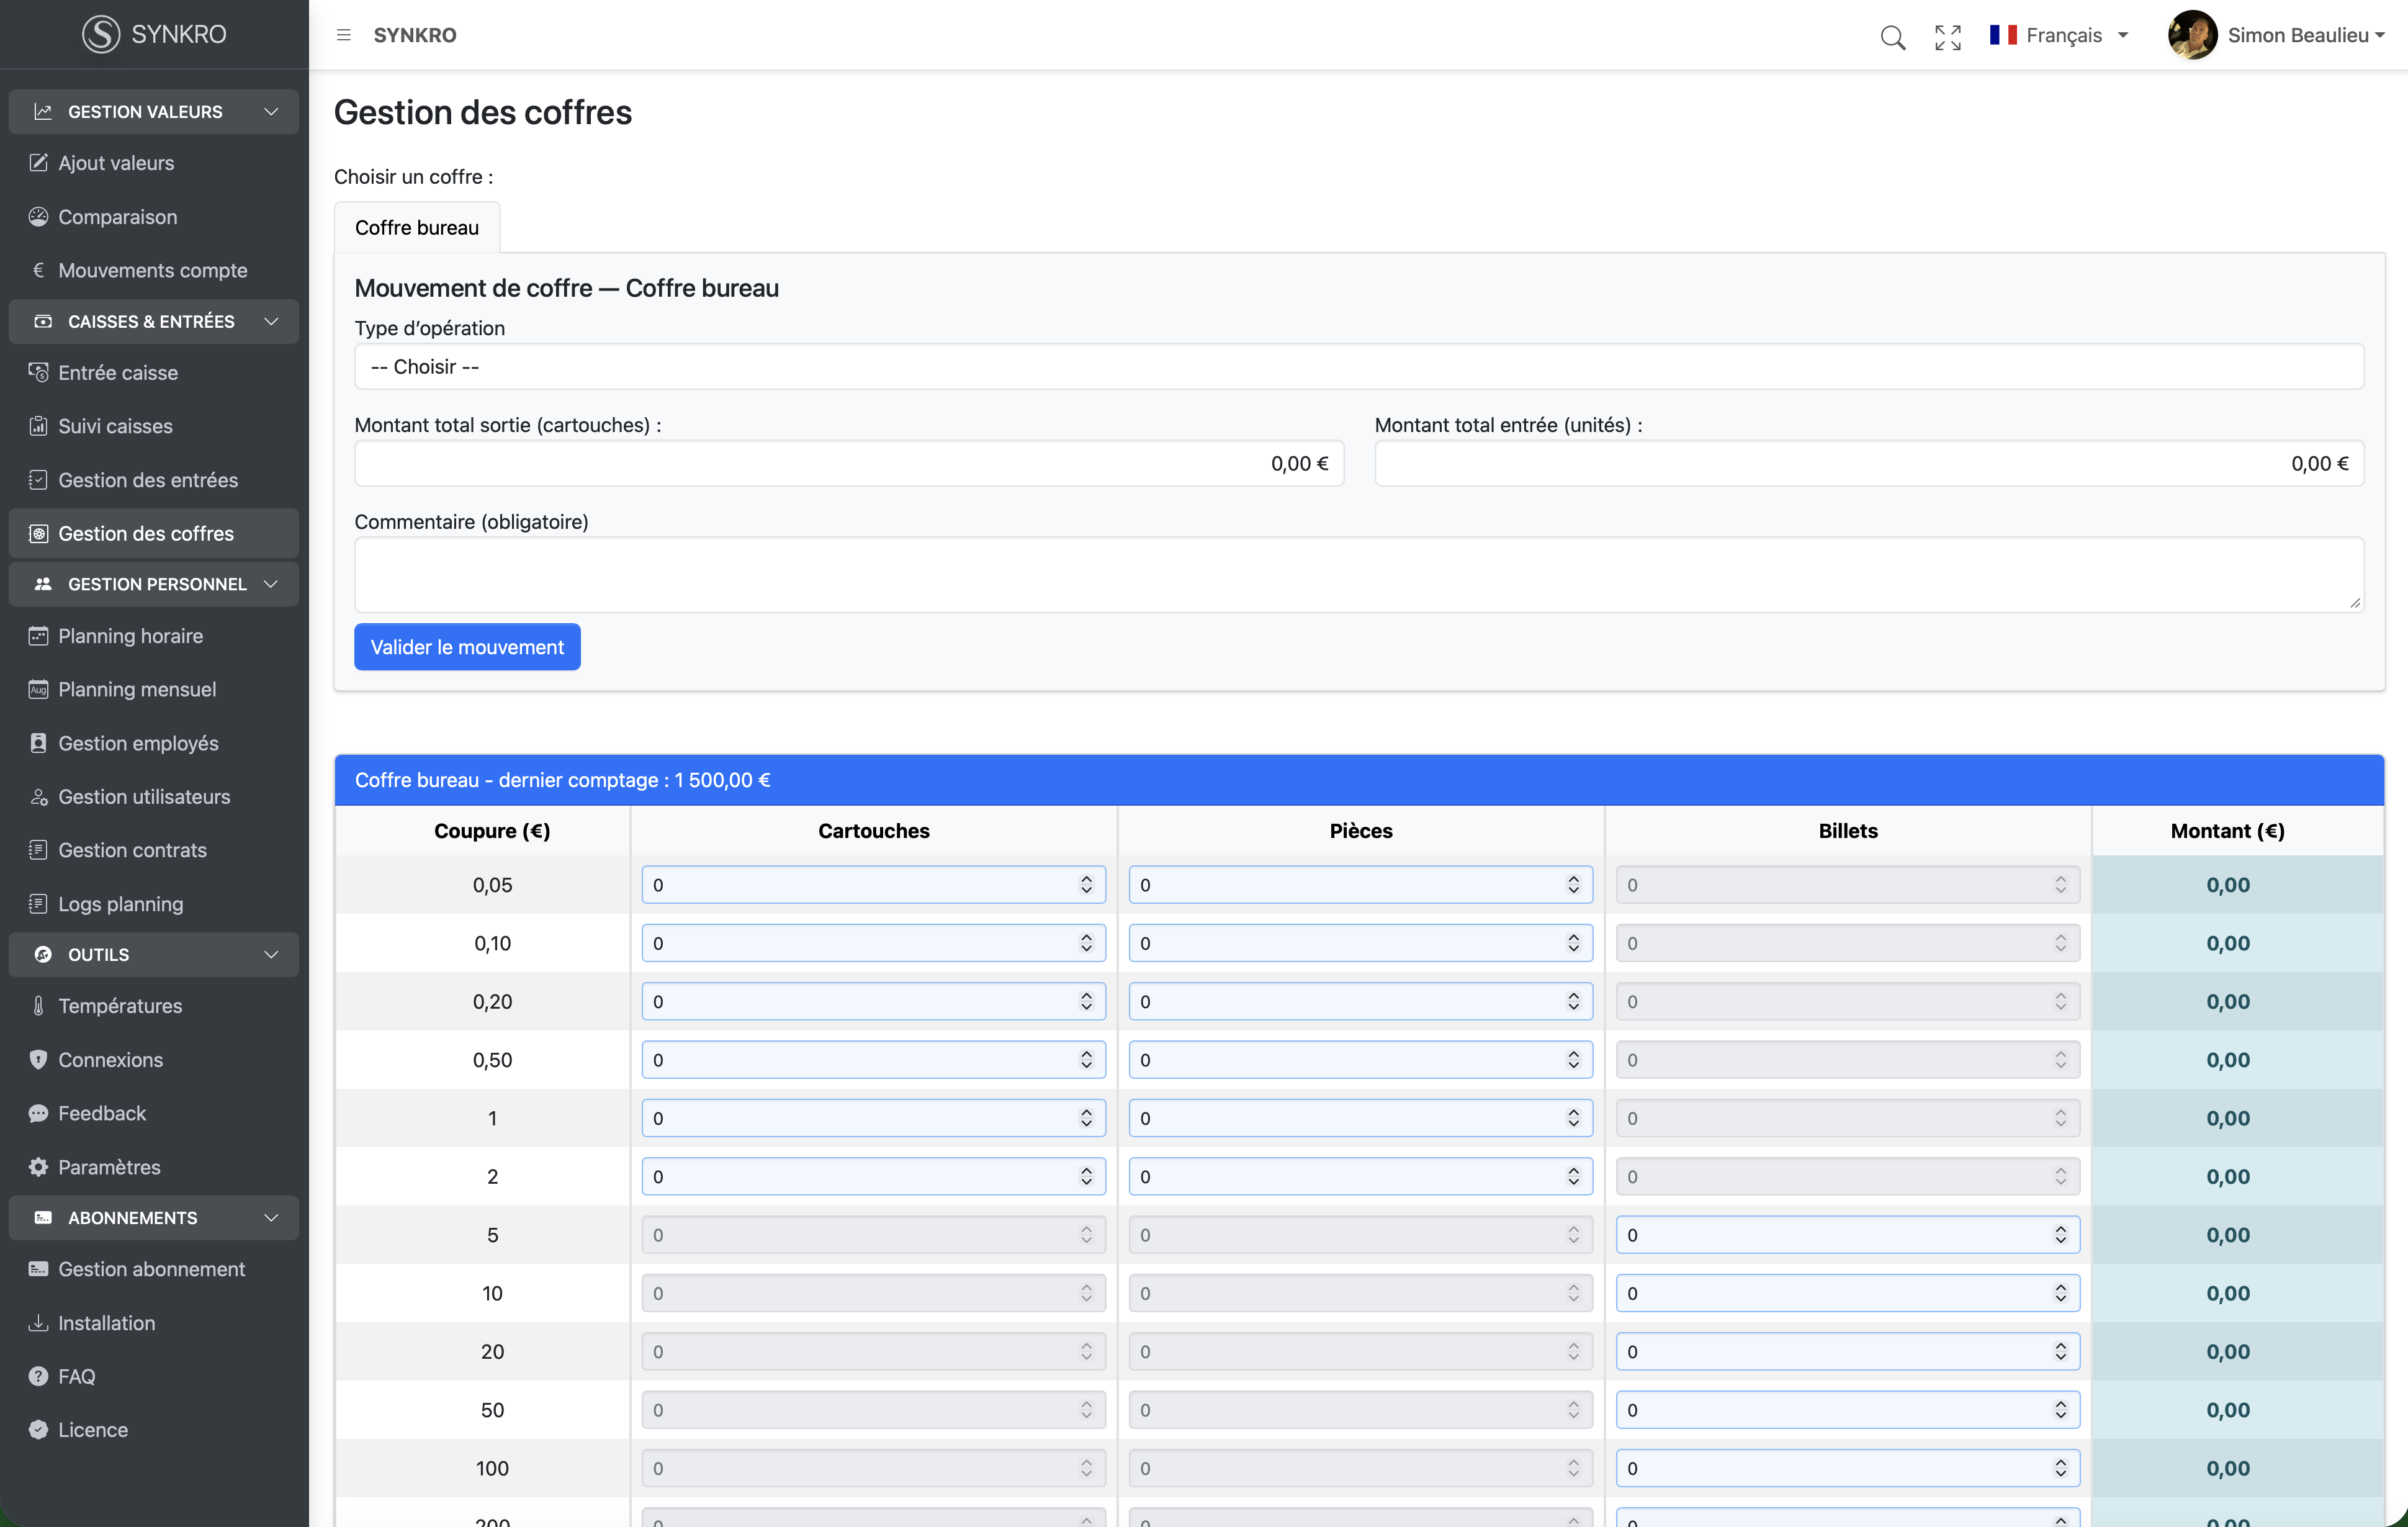Image resolution: width=2408 pixels, height=1527 pixels.
Task: Select the Coffre bureau tab
Action: [416, 228]
